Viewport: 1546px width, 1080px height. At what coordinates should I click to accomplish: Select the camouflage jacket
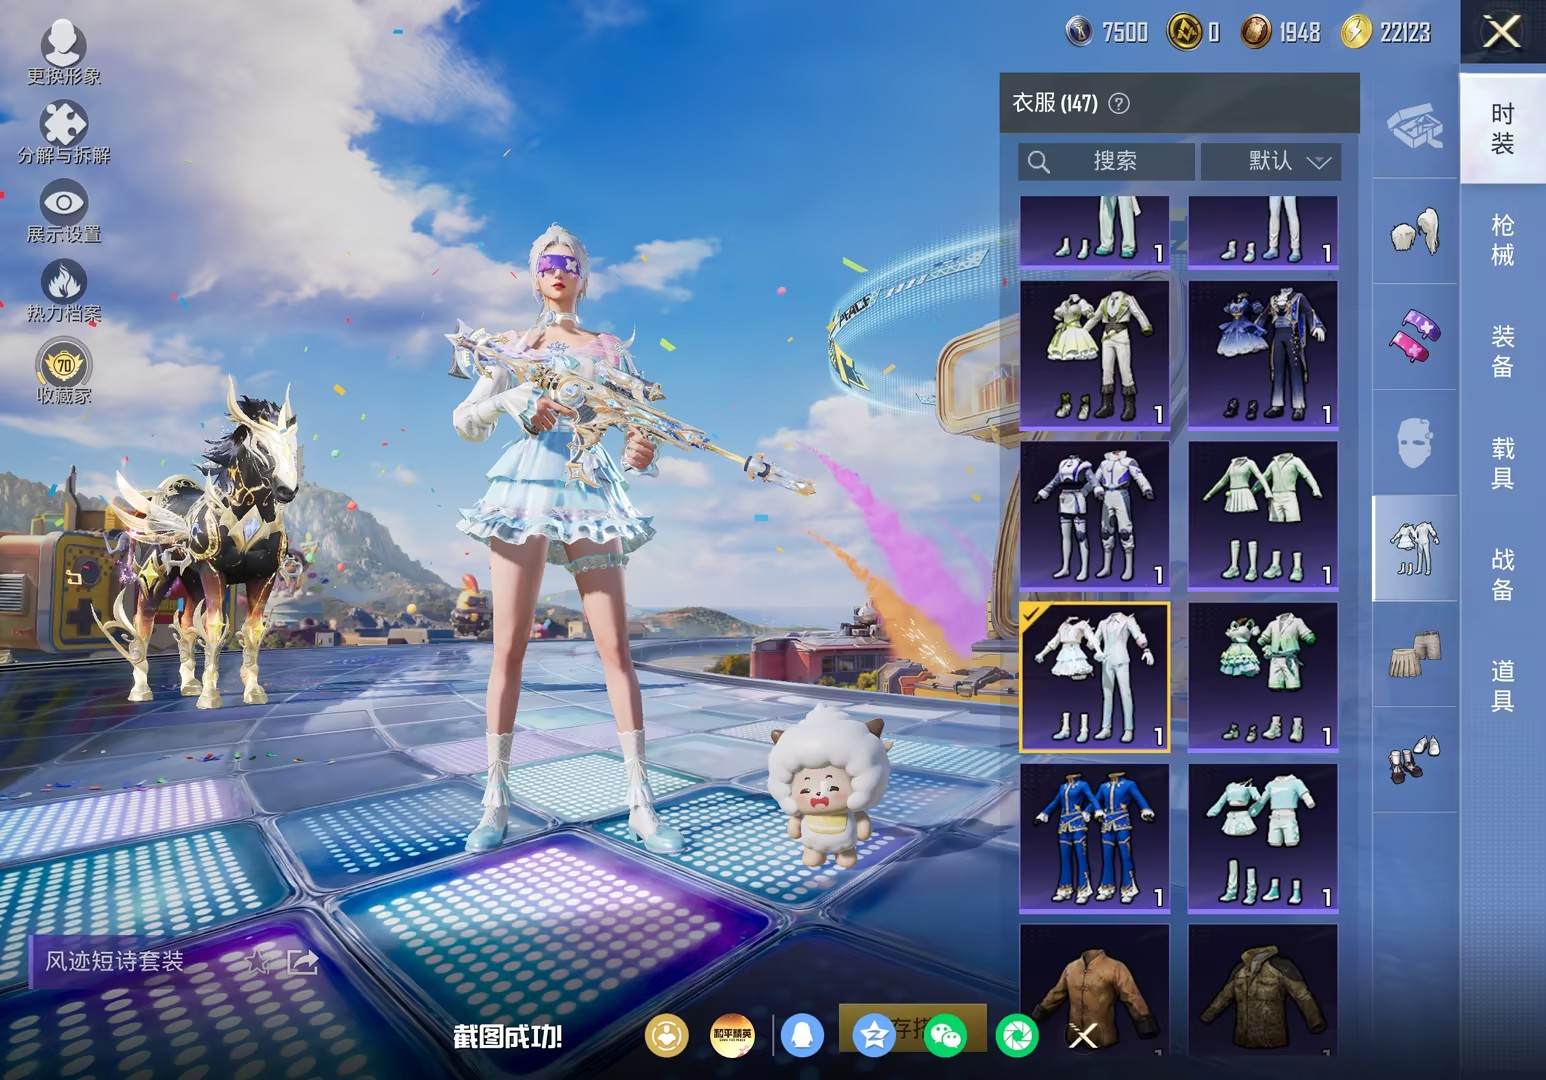[1263, 990]
